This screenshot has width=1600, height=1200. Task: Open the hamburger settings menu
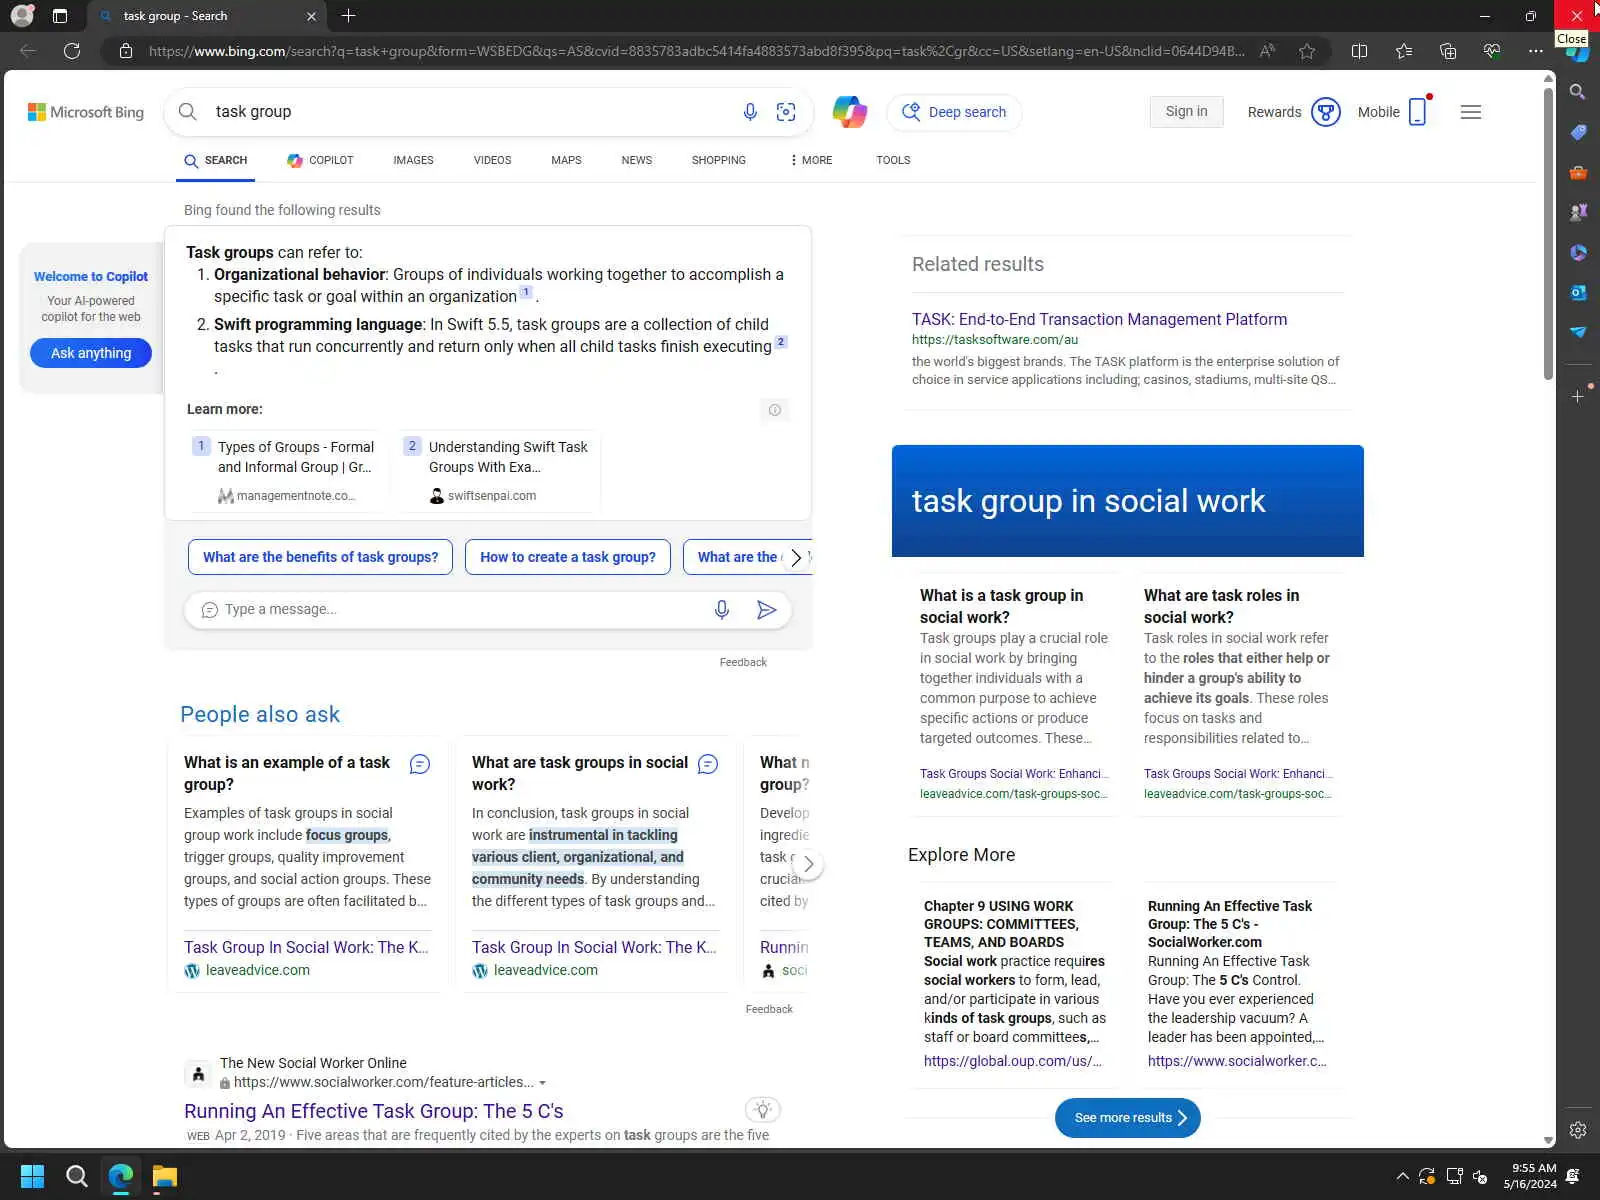tap(1471, 112)
